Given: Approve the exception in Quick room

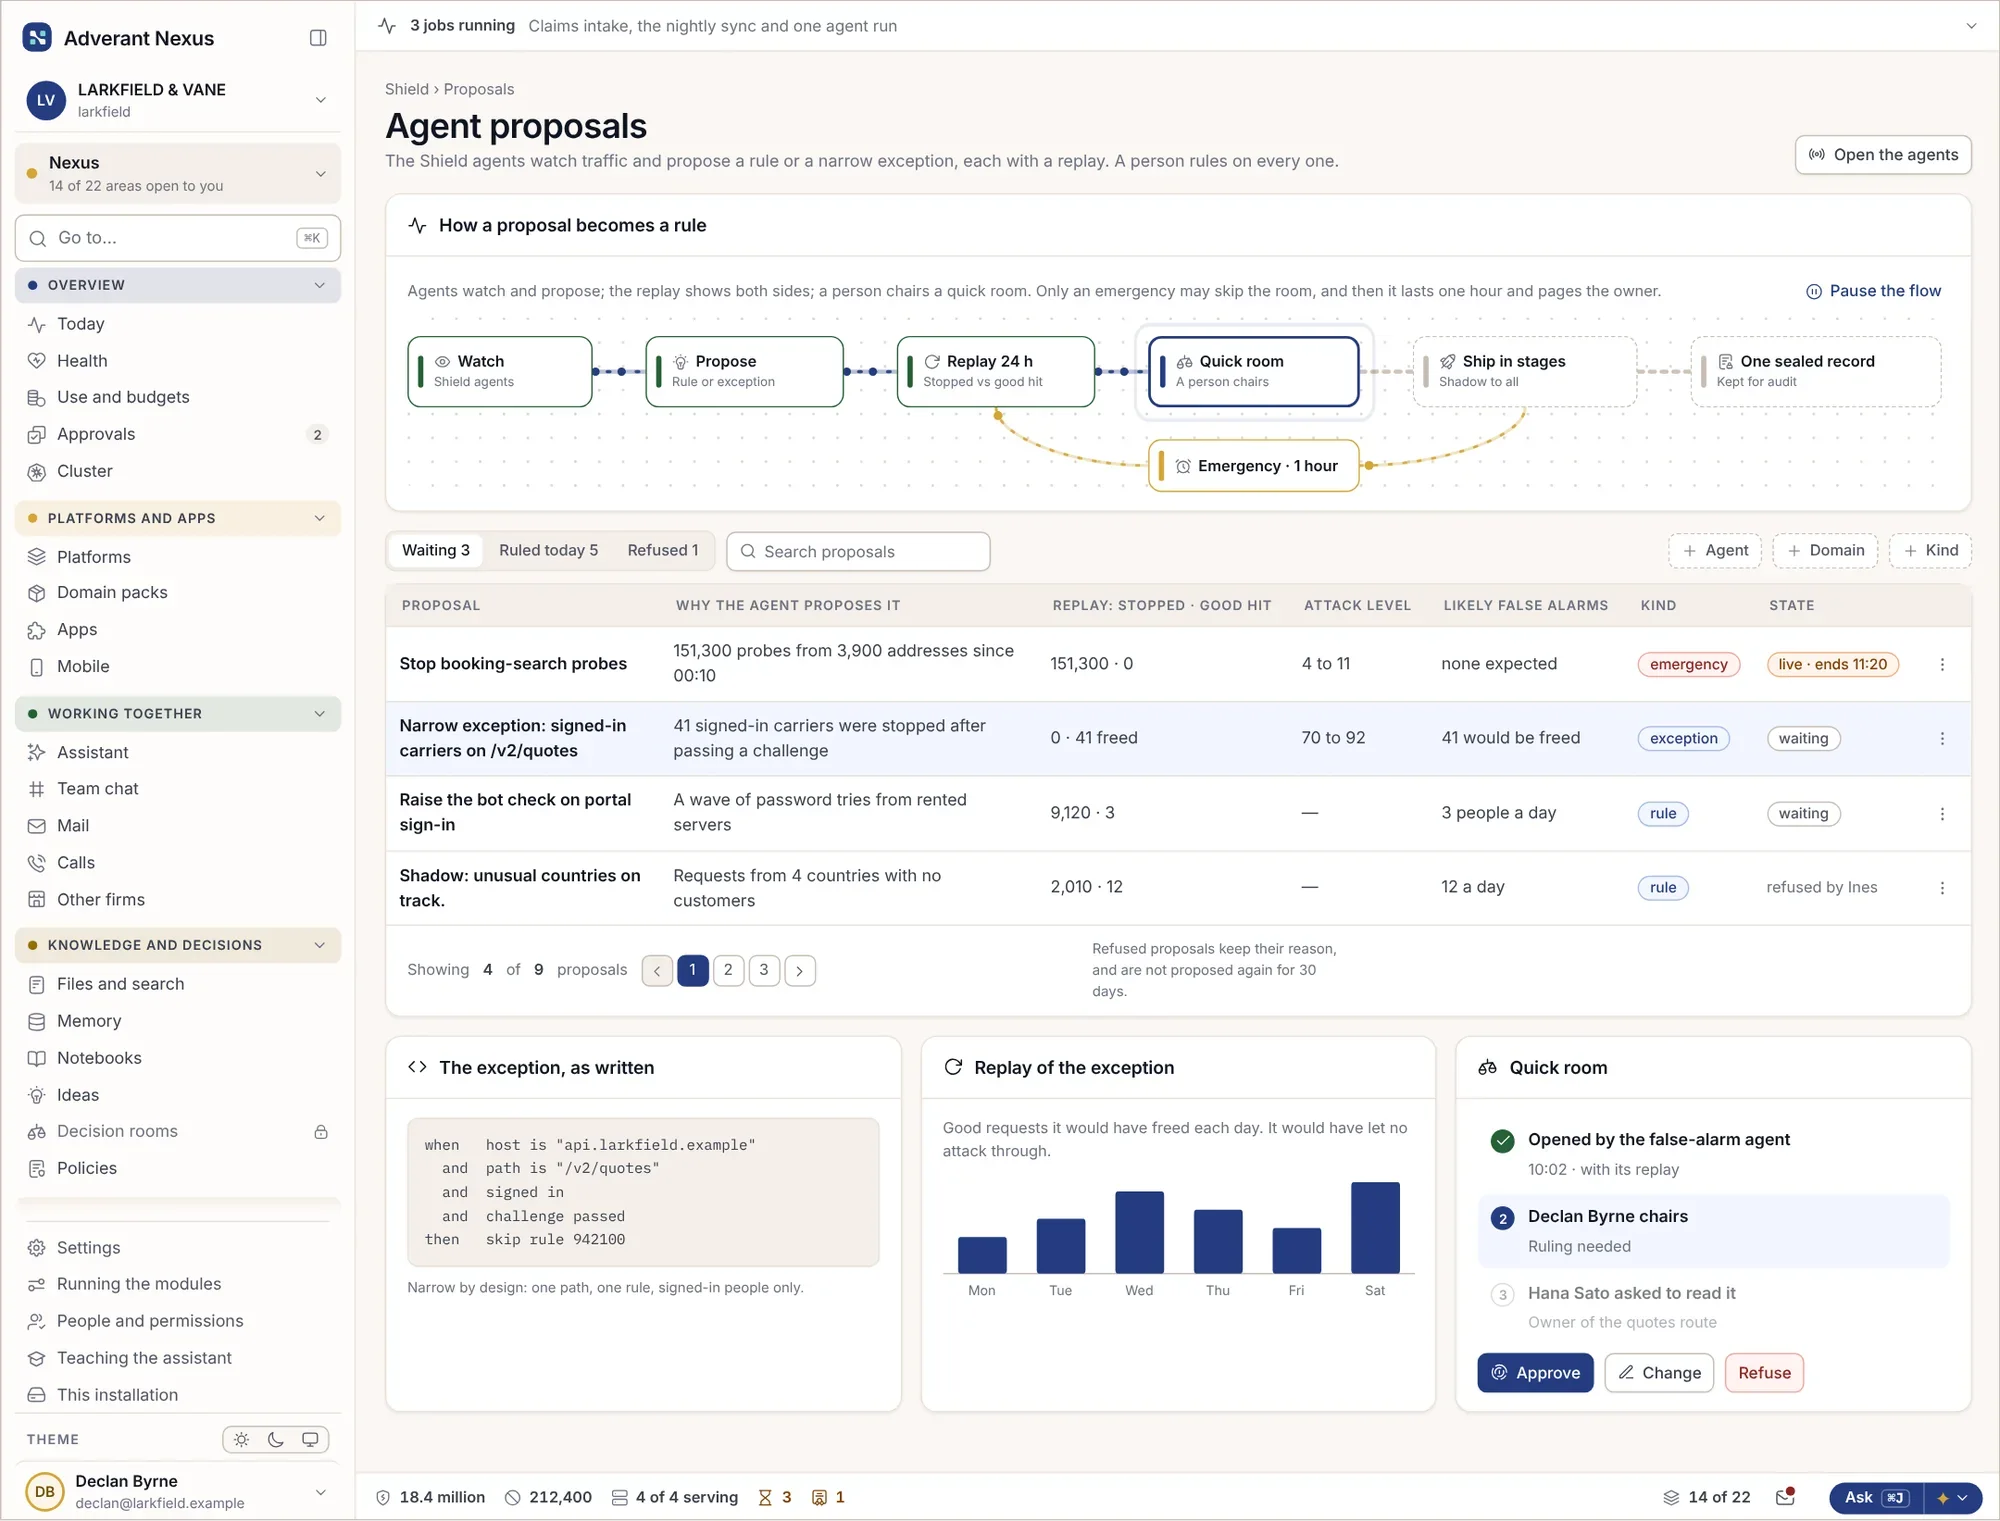Looking at the screenshot, I should pos(1535,1373).
